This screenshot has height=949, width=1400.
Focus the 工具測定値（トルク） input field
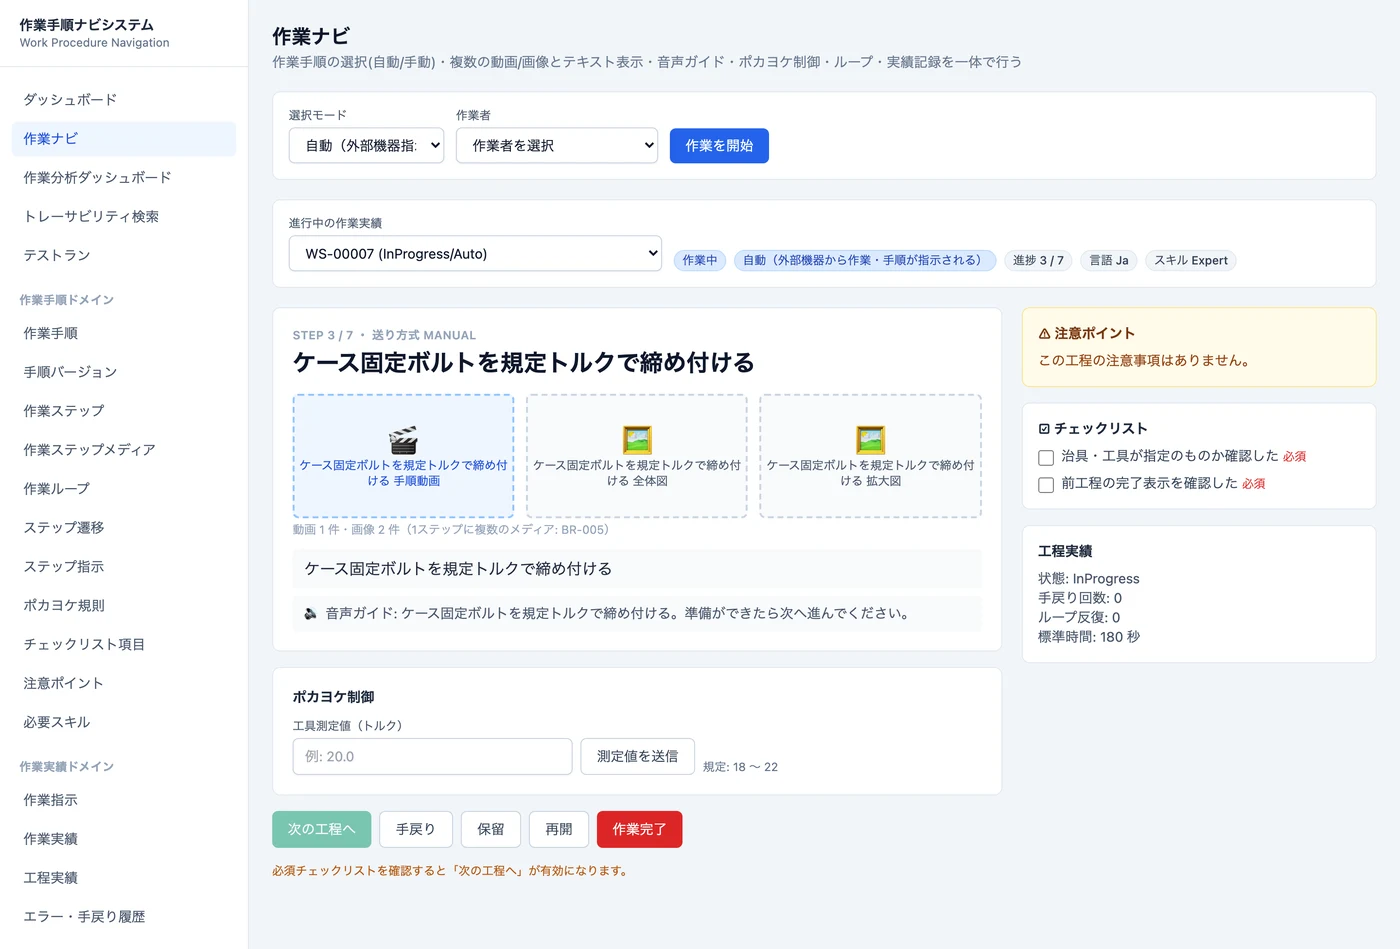tap(432, 757)
